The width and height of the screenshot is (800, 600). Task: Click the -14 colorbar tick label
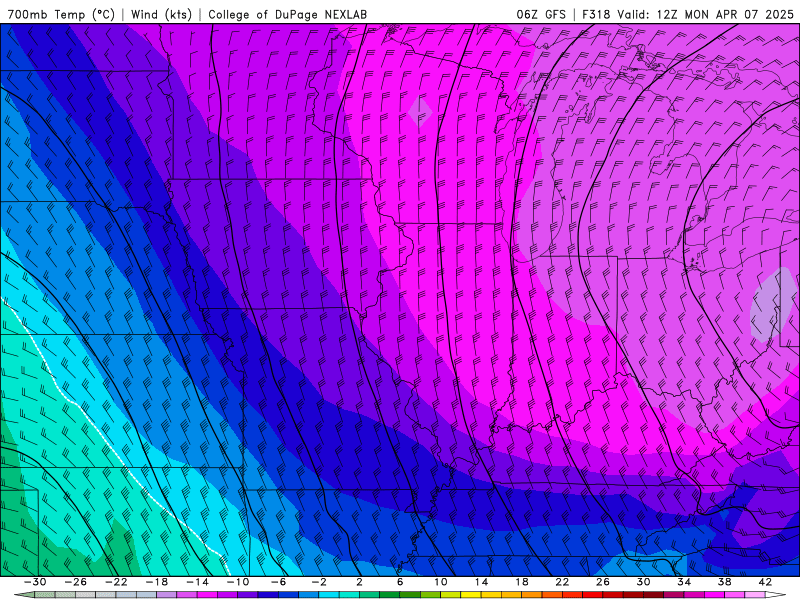[197, 582]
